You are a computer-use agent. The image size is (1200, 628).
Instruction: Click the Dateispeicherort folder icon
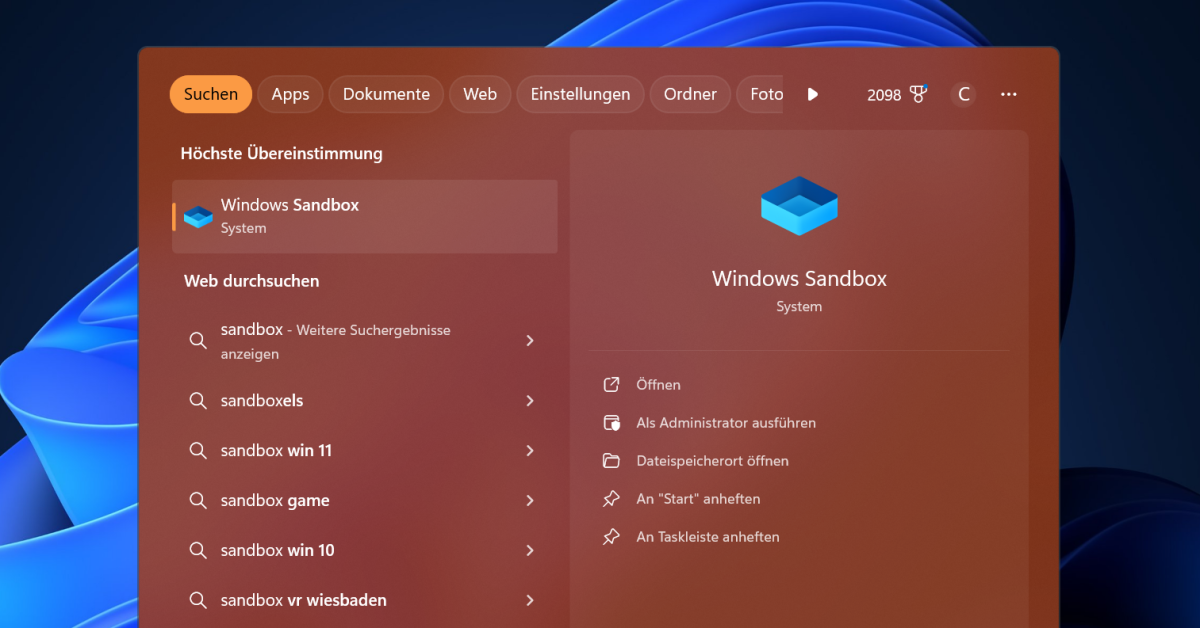611,461
